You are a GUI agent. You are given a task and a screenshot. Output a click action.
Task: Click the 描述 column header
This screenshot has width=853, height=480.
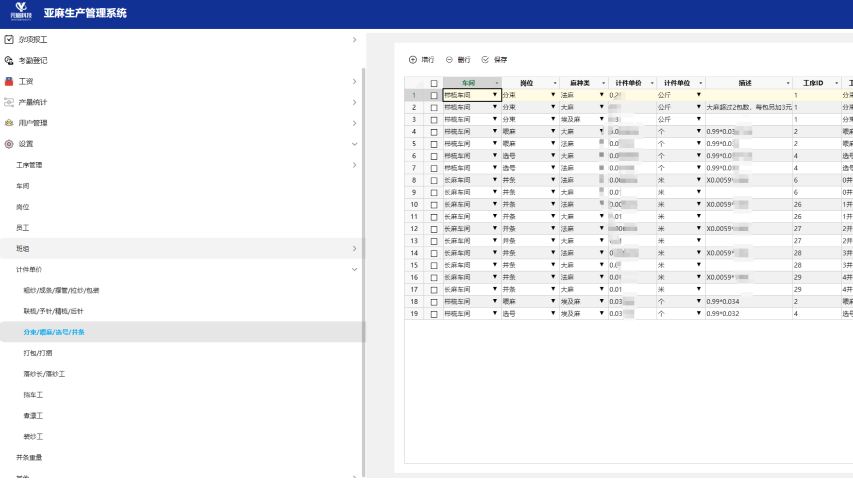coord(744,83)
